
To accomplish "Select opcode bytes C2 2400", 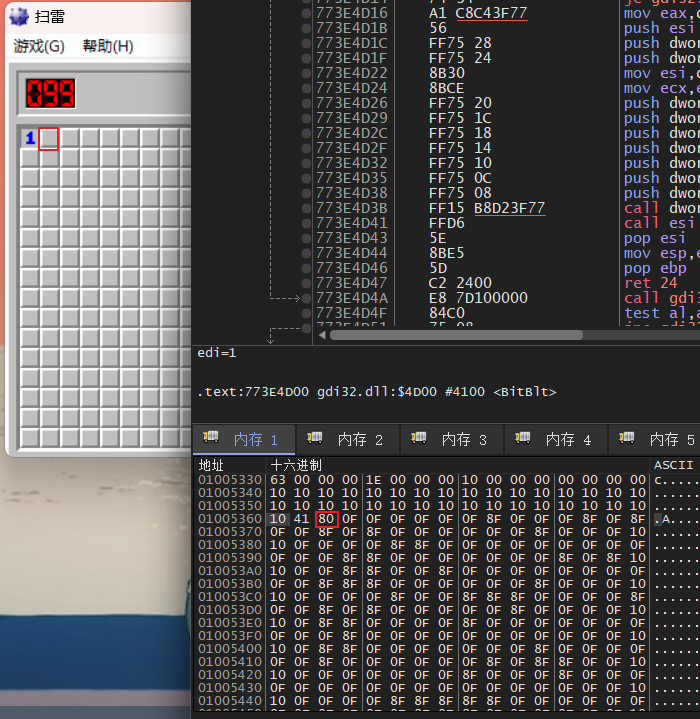I will [x=460, y=283].
